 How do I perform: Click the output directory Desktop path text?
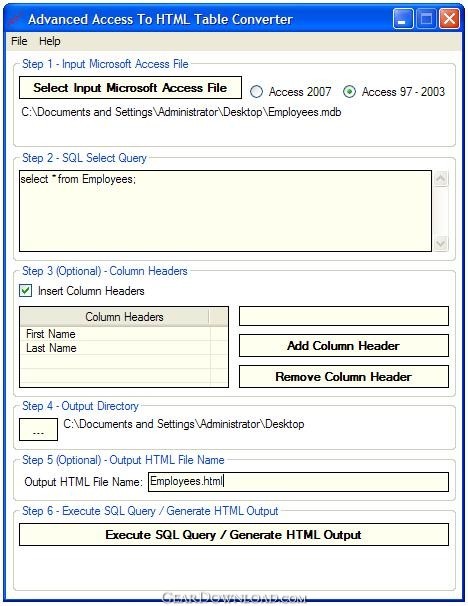[x=184, y=424]
